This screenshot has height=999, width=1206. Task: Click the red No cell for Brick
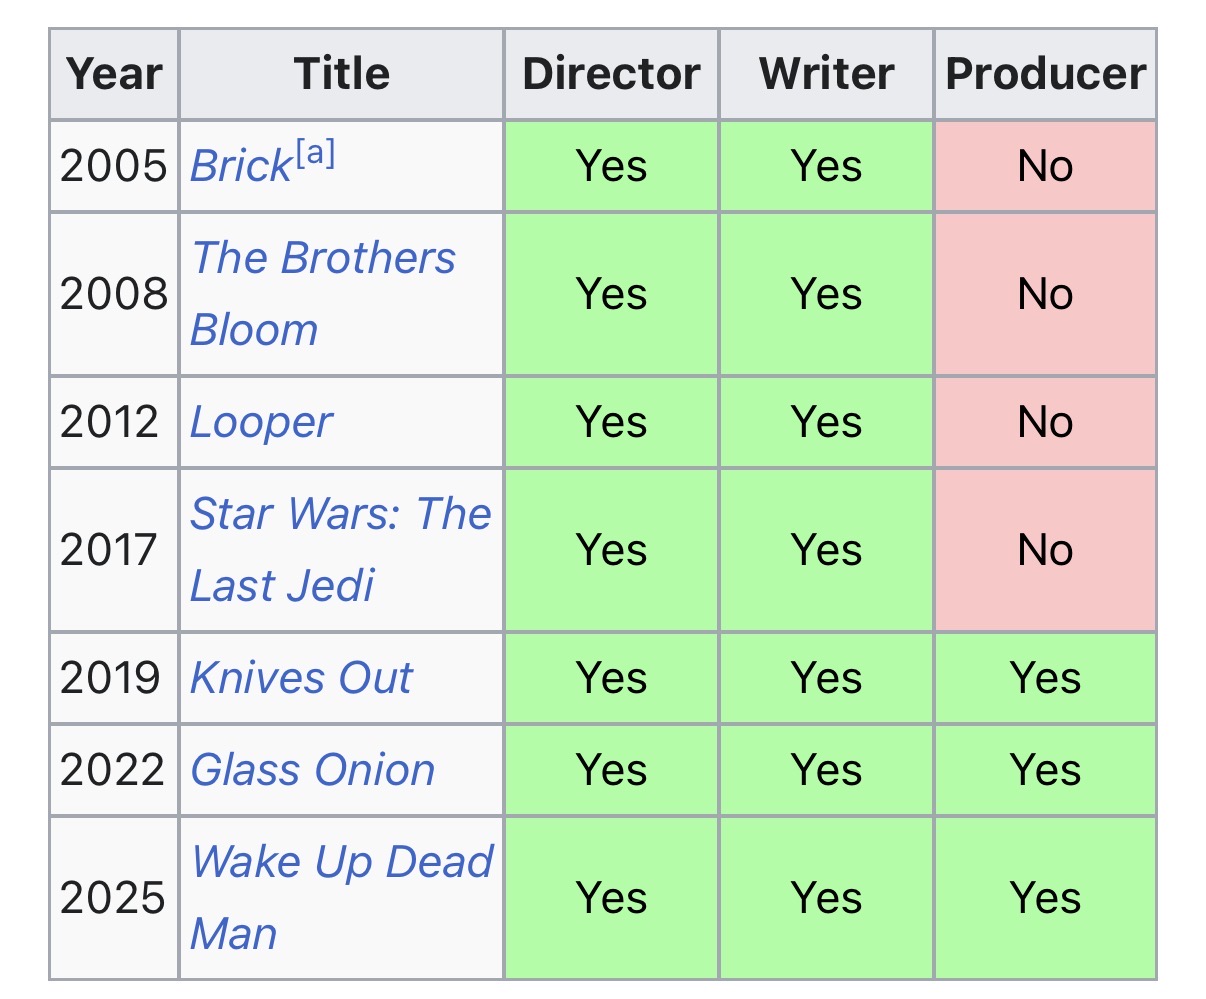(1045, 166)
